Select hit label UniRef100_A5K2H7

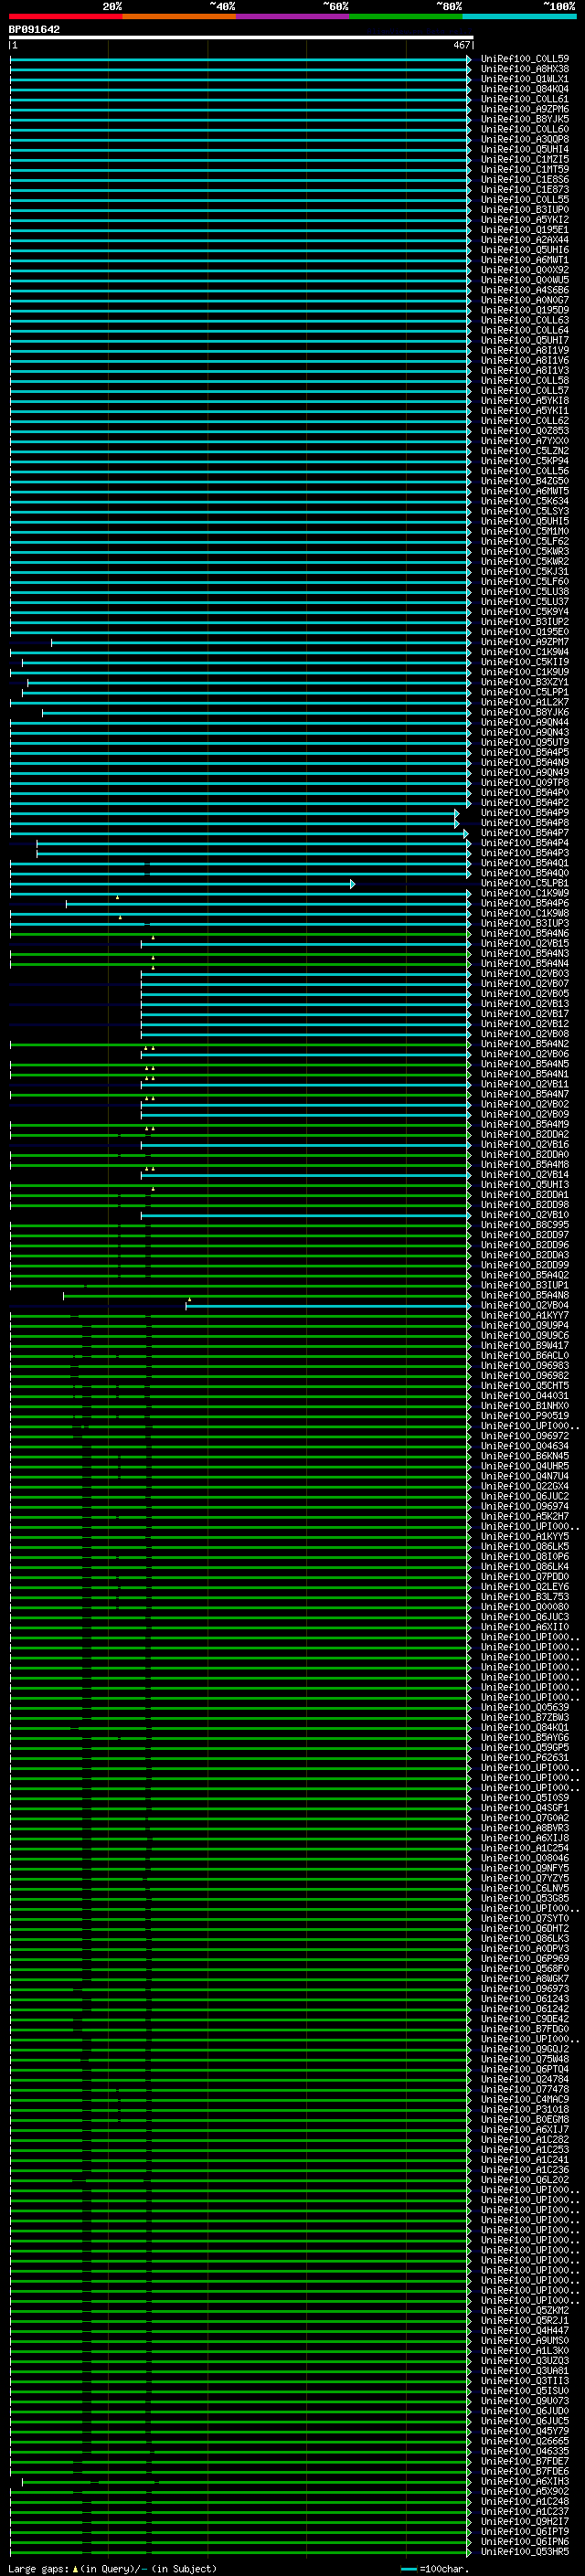pos(525,1517)
